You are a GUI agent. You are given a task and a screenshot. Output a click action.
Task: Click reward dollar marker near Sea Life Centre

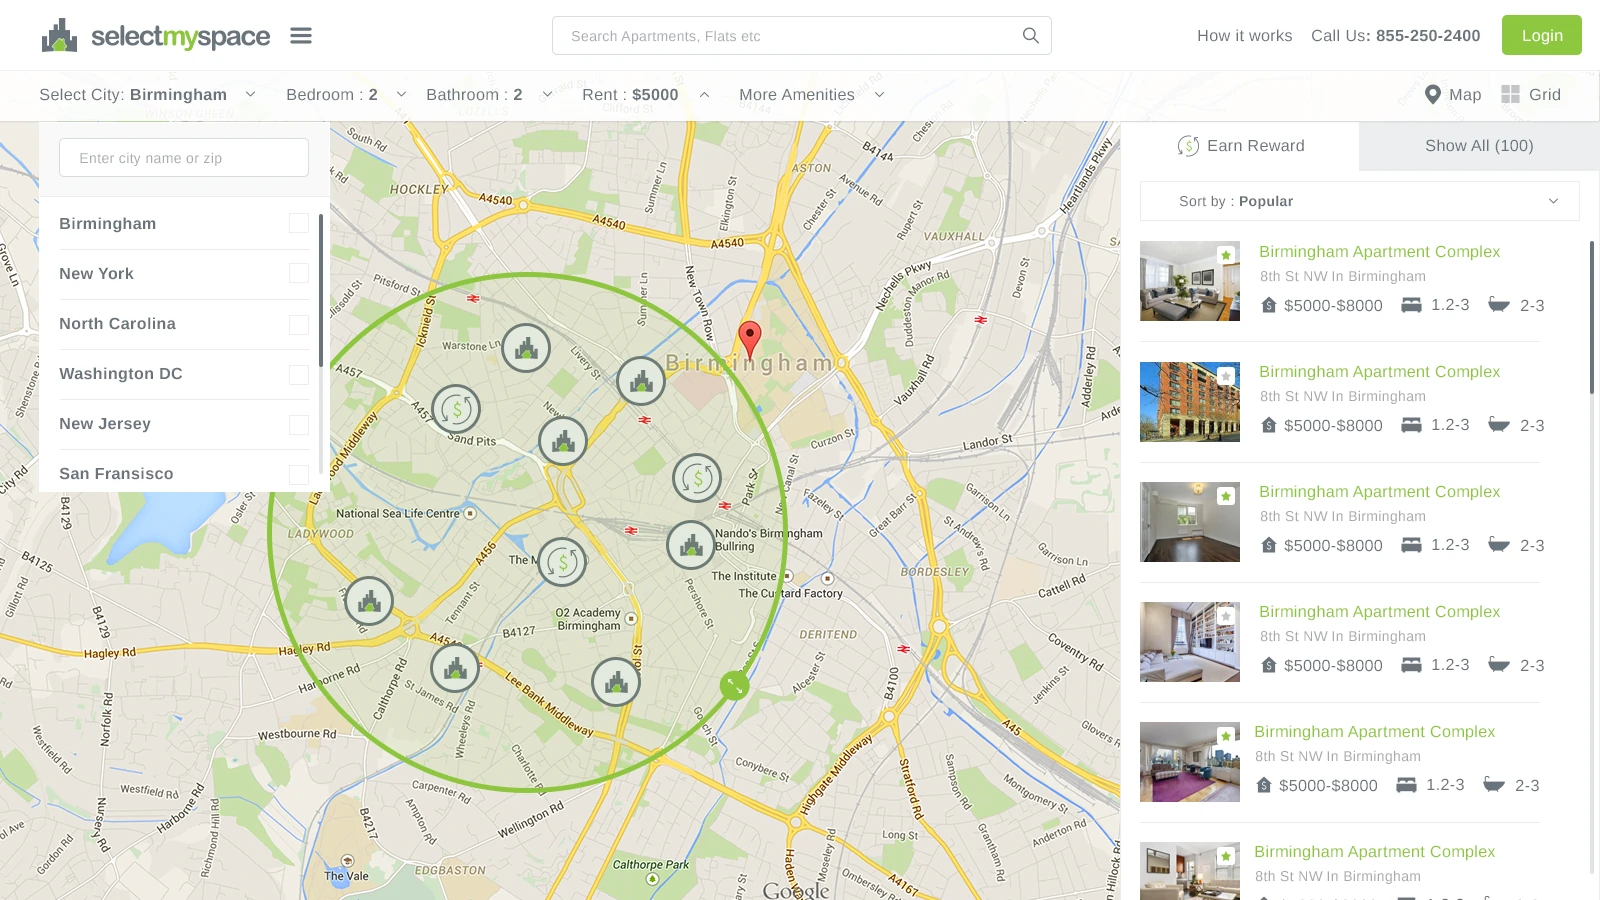click(562, 562)
